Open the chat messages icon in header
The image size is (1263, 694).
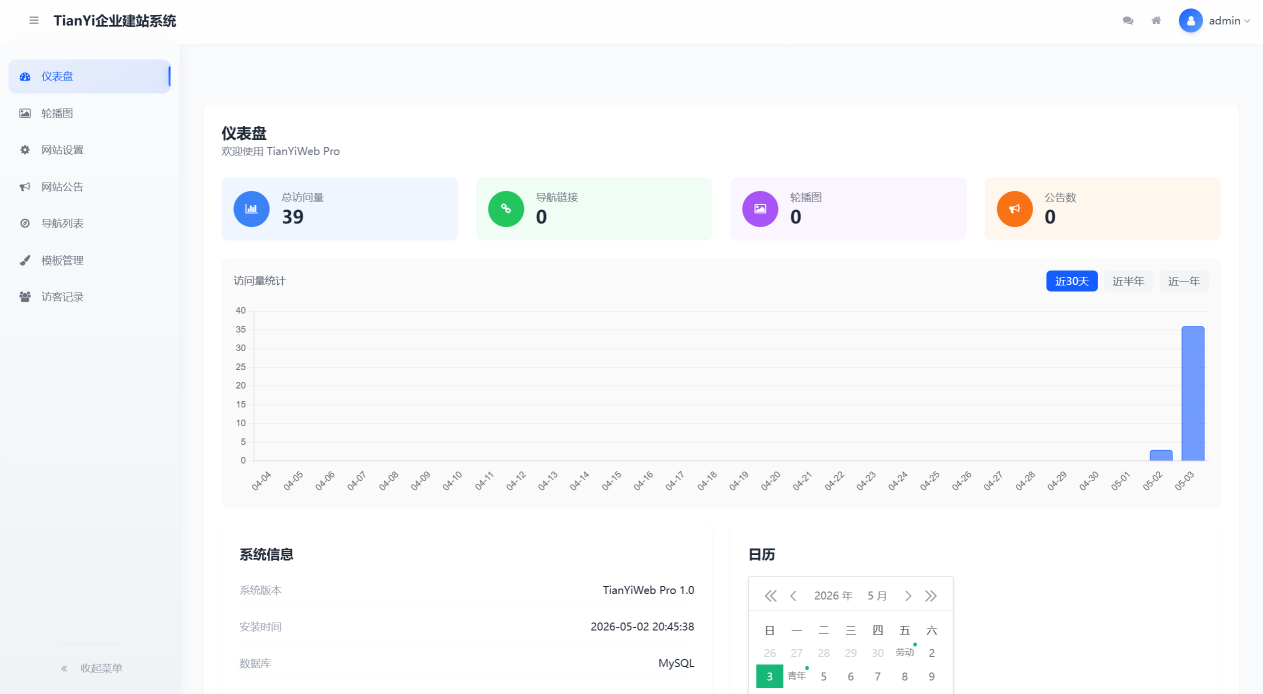tap(1128, 20)
